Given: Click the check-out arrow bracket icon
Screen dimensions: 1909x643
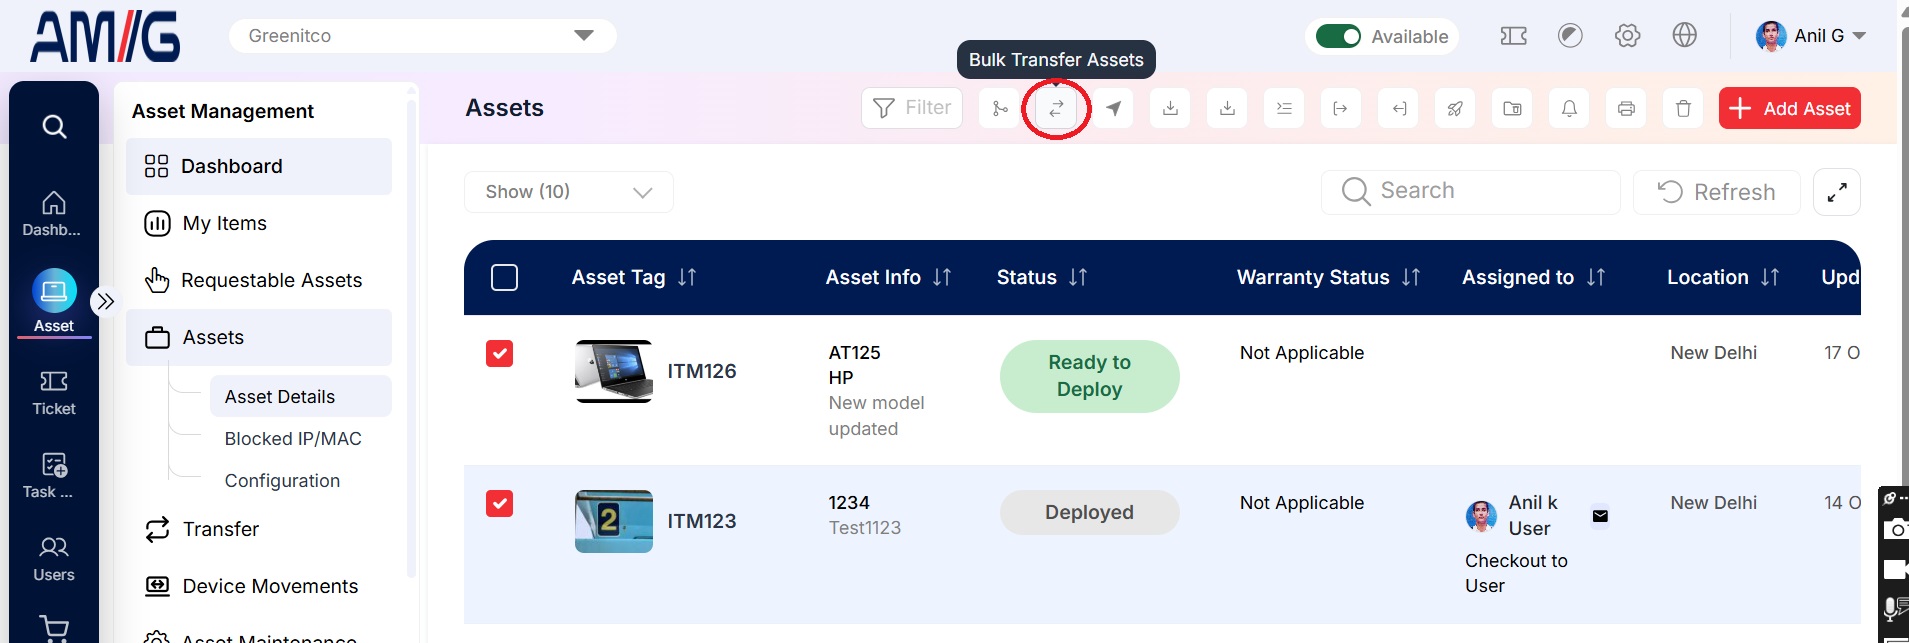Looking at the screenshot, I should click(1341, 108).
